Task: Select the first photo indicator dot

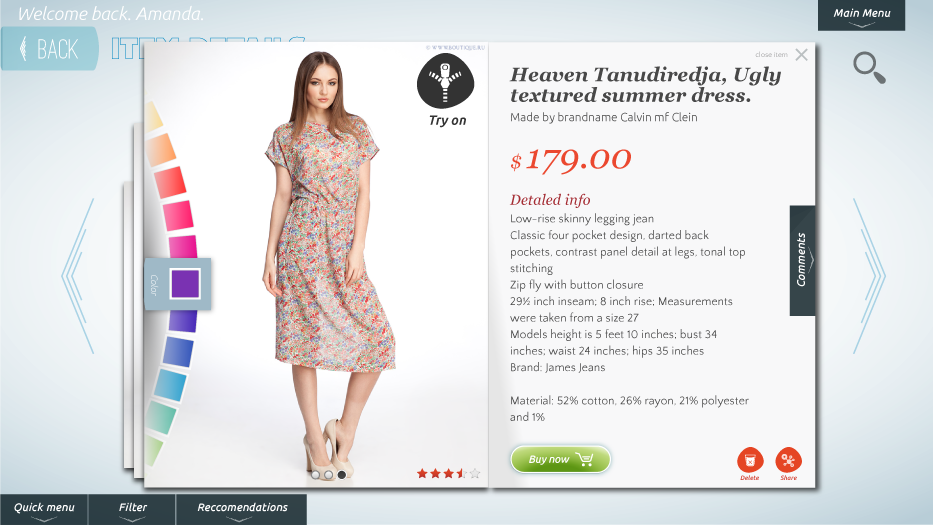Action: [x=316, y=475]
